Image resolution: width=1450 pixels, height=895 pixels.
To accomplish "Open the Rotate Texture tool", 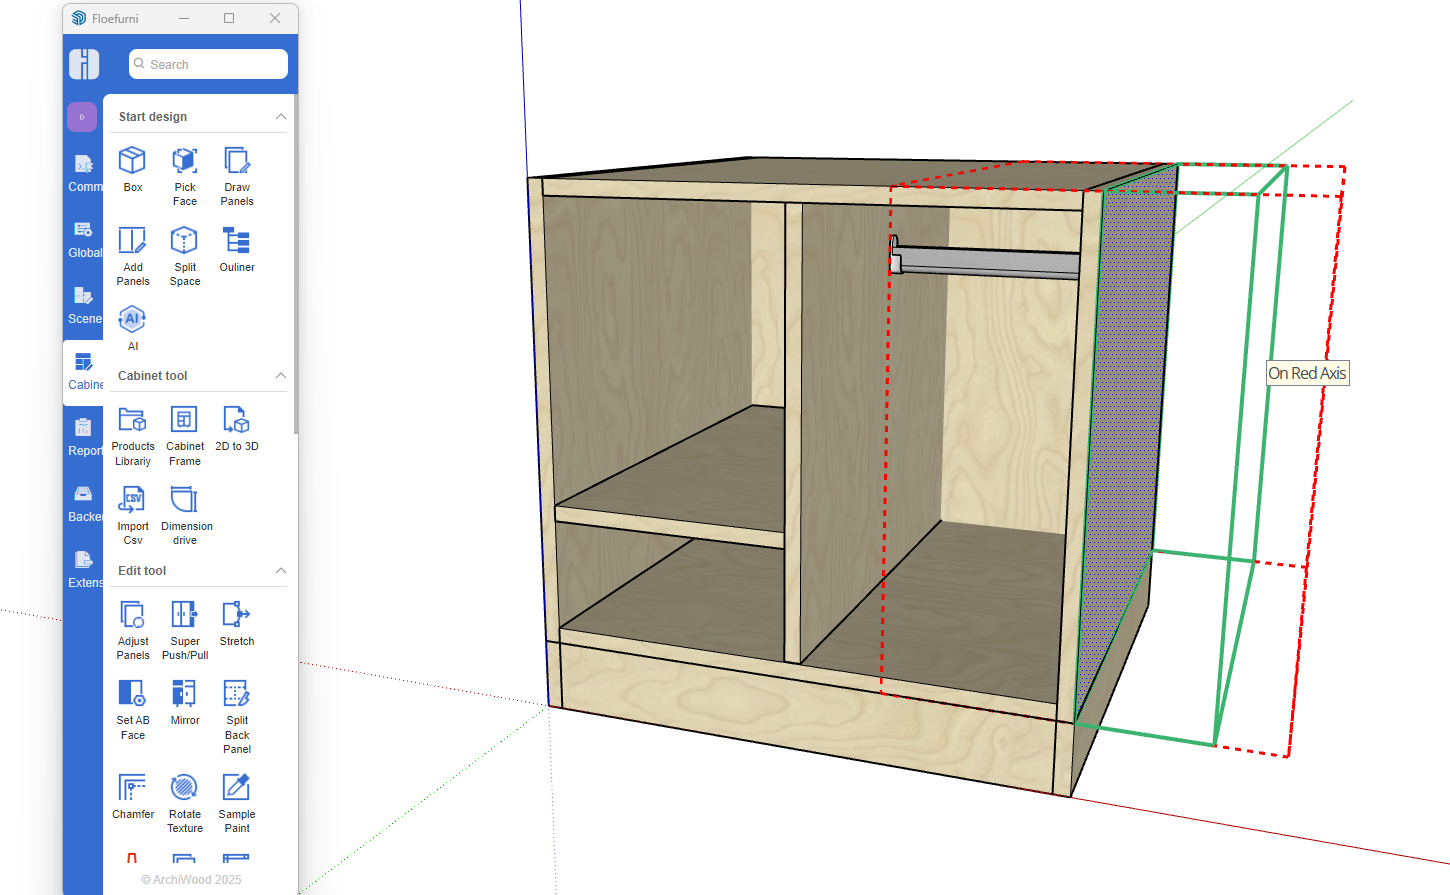I will [x=185, y=802].
